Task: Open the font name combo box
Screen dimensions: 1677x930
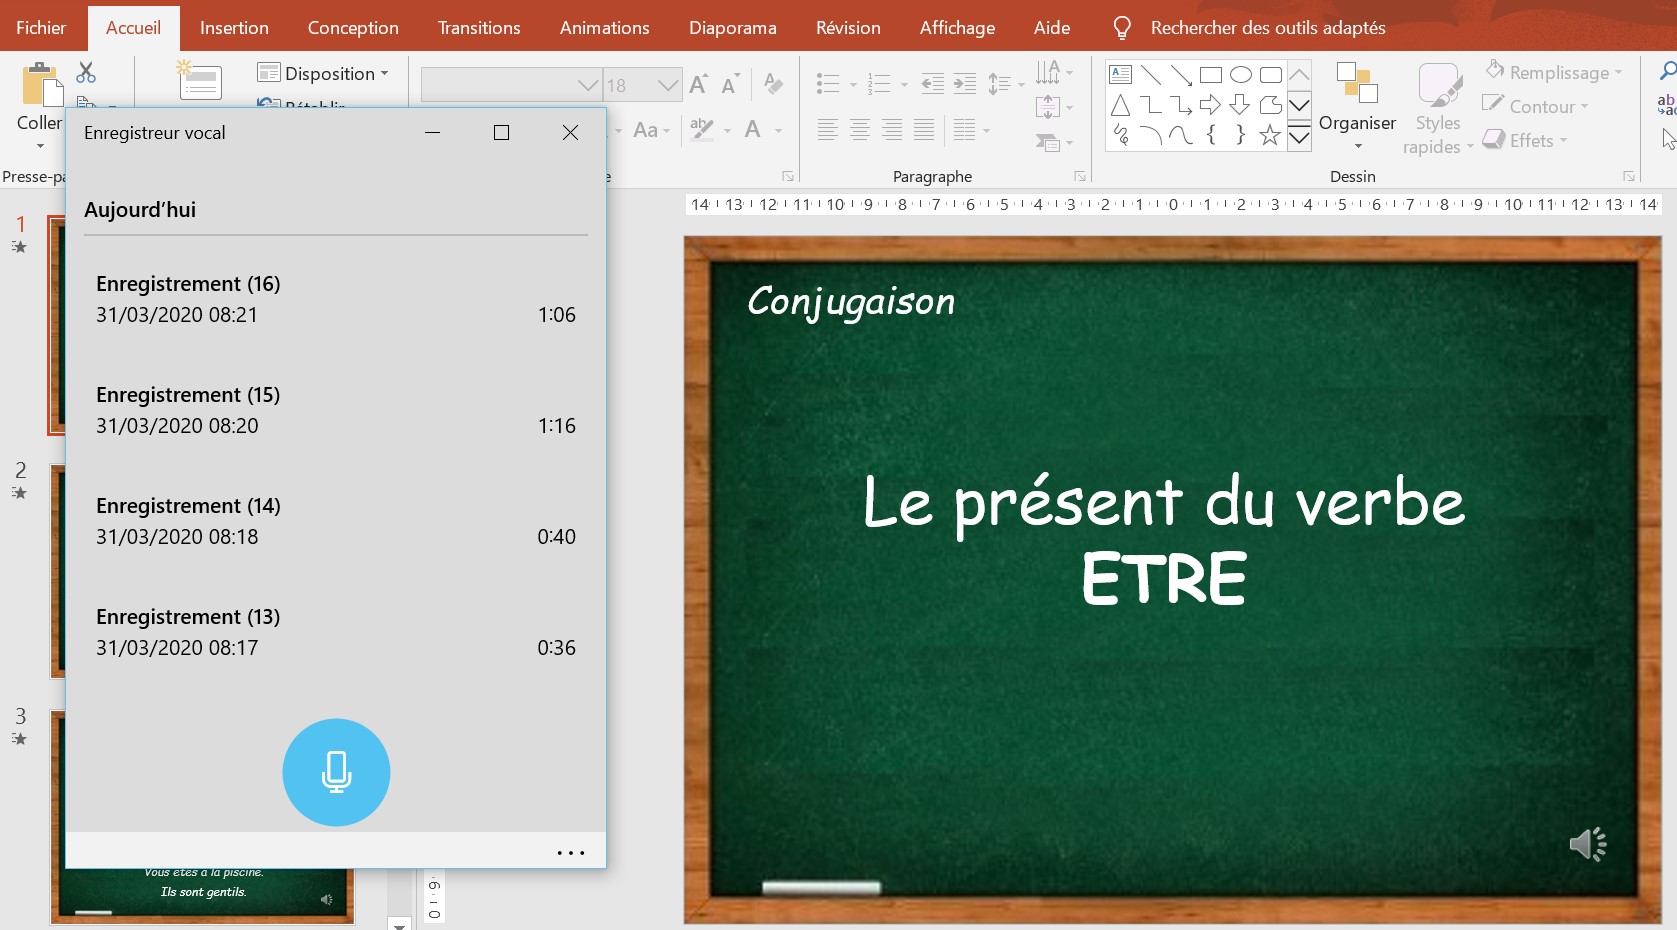Action: [x=511, y=85]
